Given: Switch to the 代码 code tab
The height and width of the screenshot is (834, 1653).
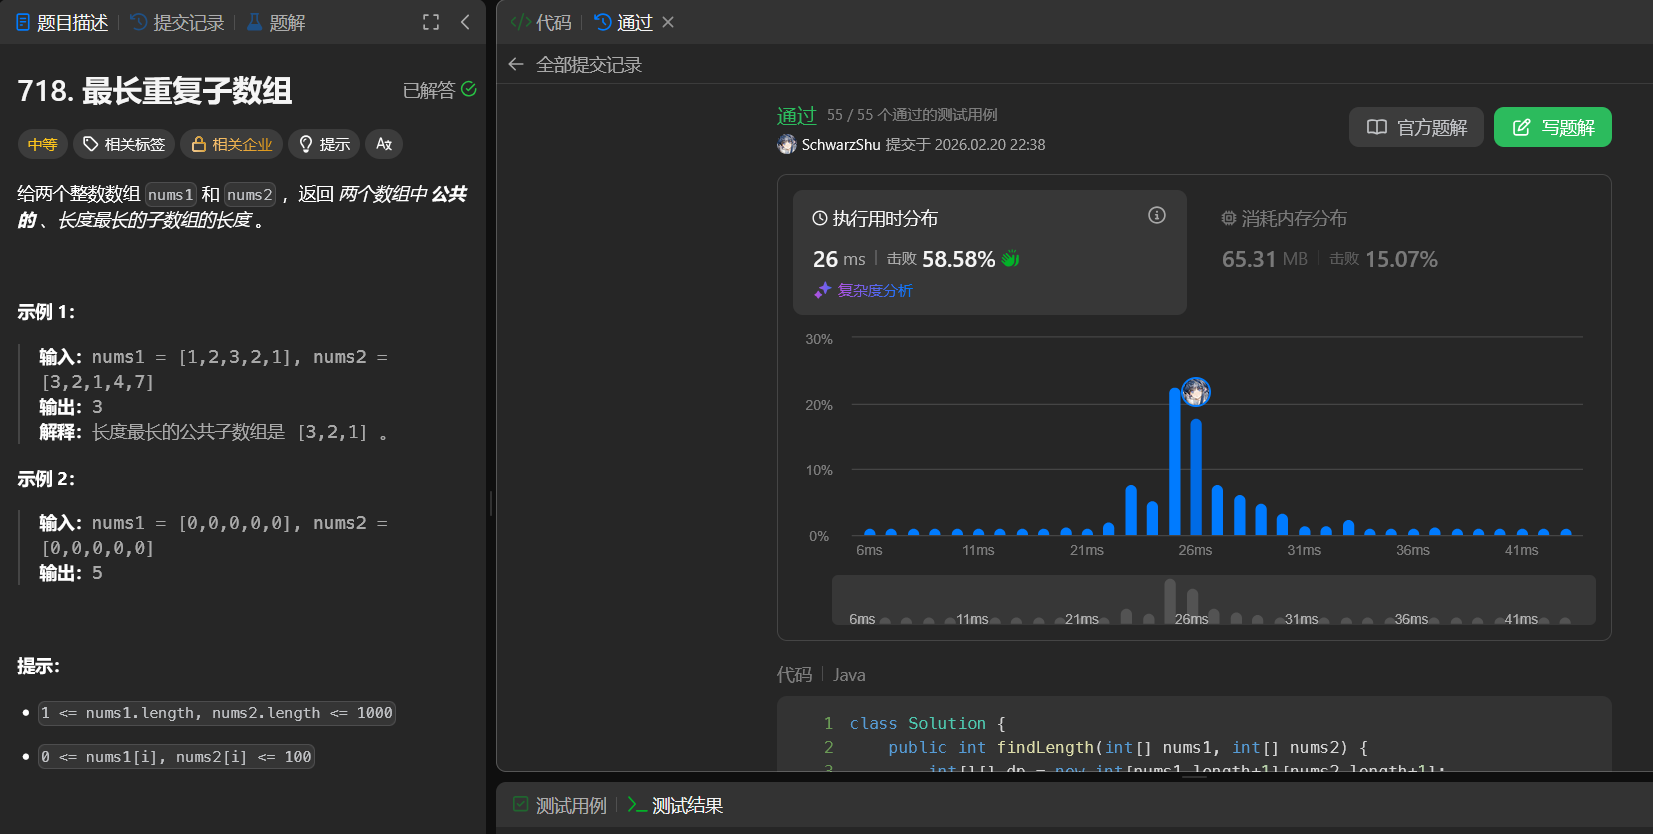Looking at the screenshot, I should click(x=541, y=22).
